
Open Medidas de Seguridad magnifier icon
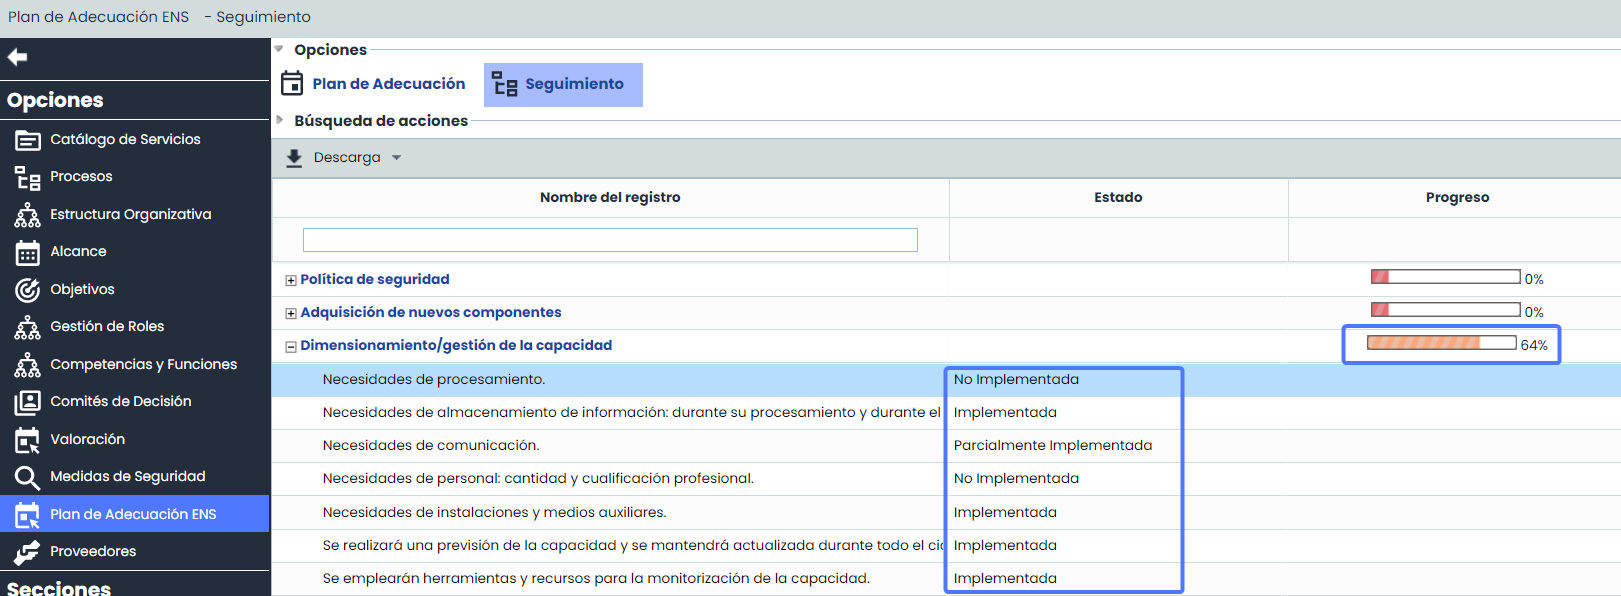[27, 478]
